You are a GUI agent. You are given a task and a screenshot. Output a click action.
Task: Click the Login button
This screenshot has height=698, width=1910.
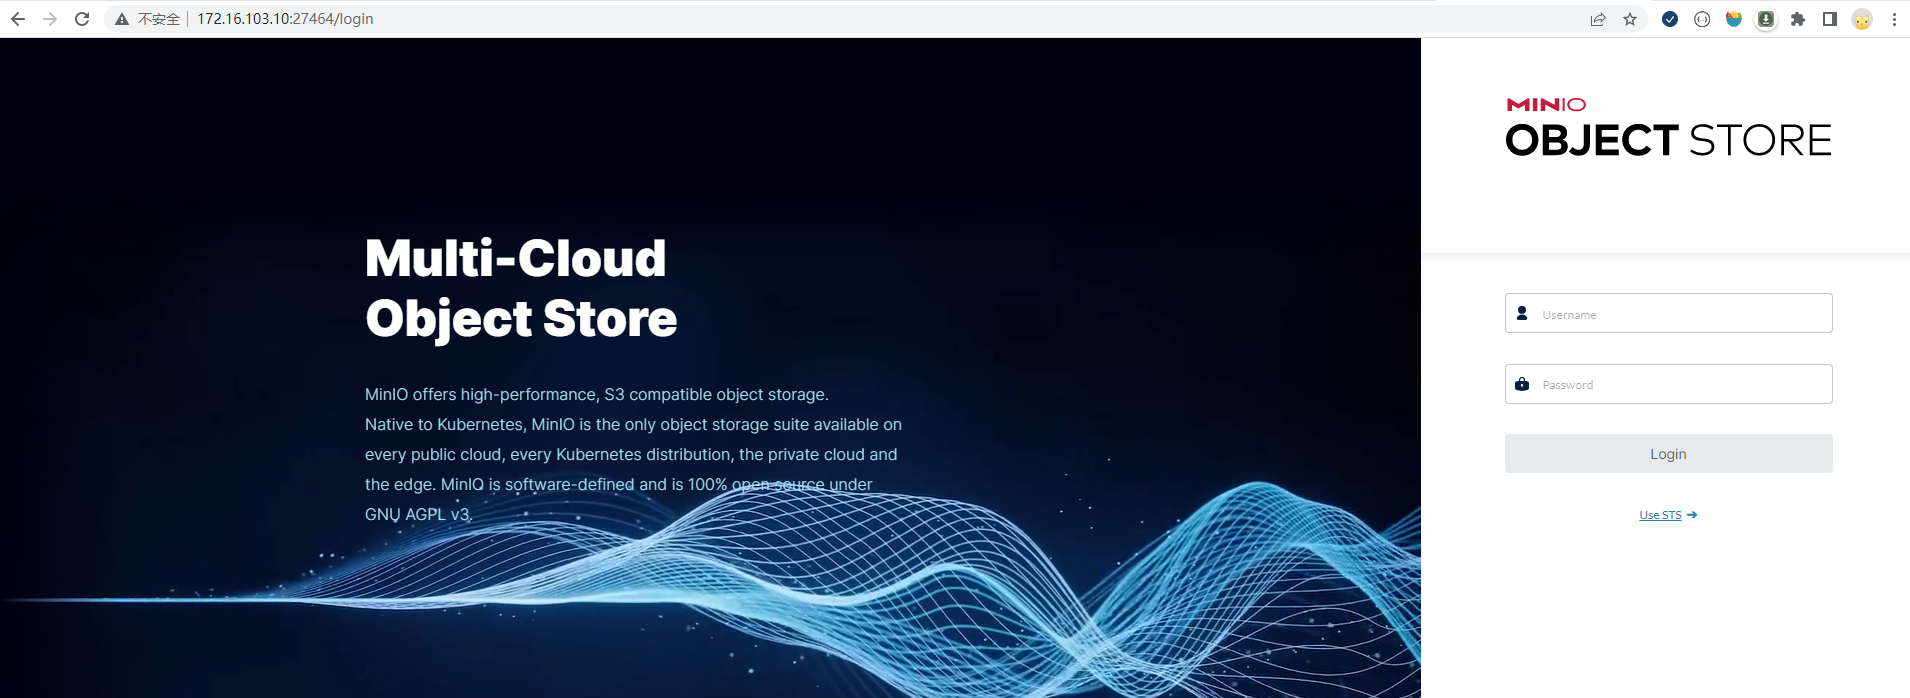1668,453
